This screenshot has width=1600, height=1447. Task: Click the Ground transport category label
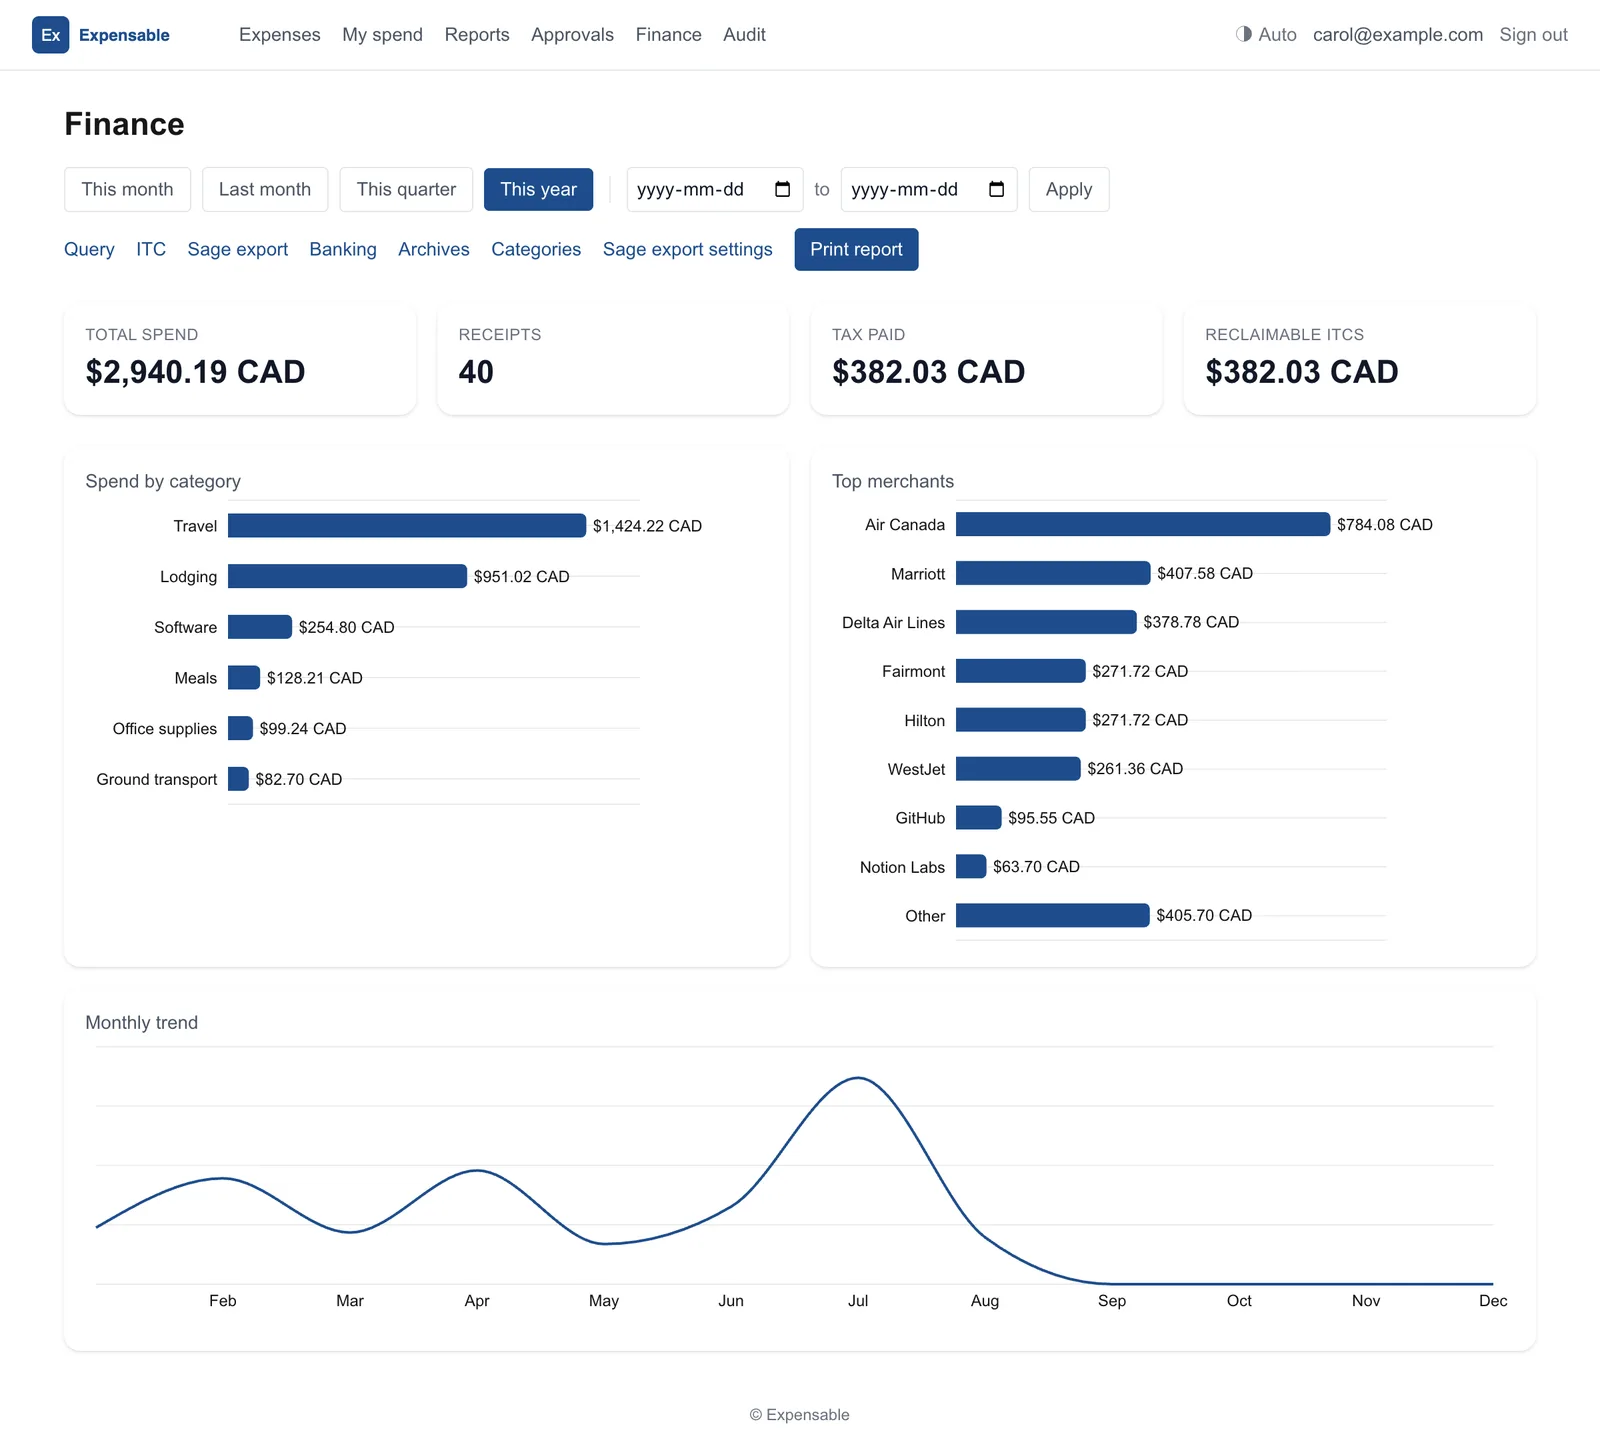click(156, 779)
